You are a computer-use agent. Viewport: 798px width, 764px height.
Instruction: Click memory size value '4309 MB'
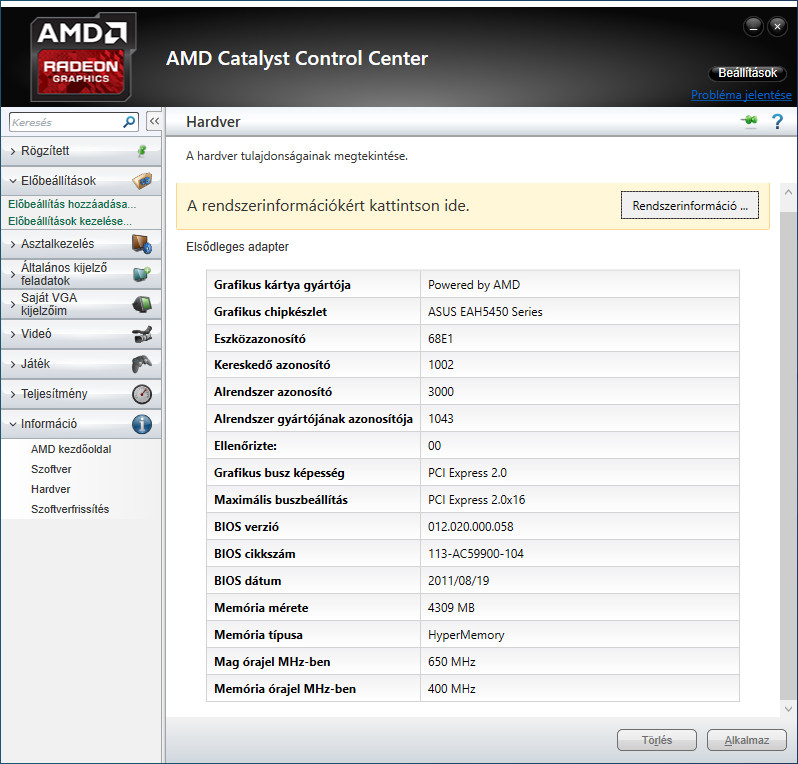pos(451,607)
